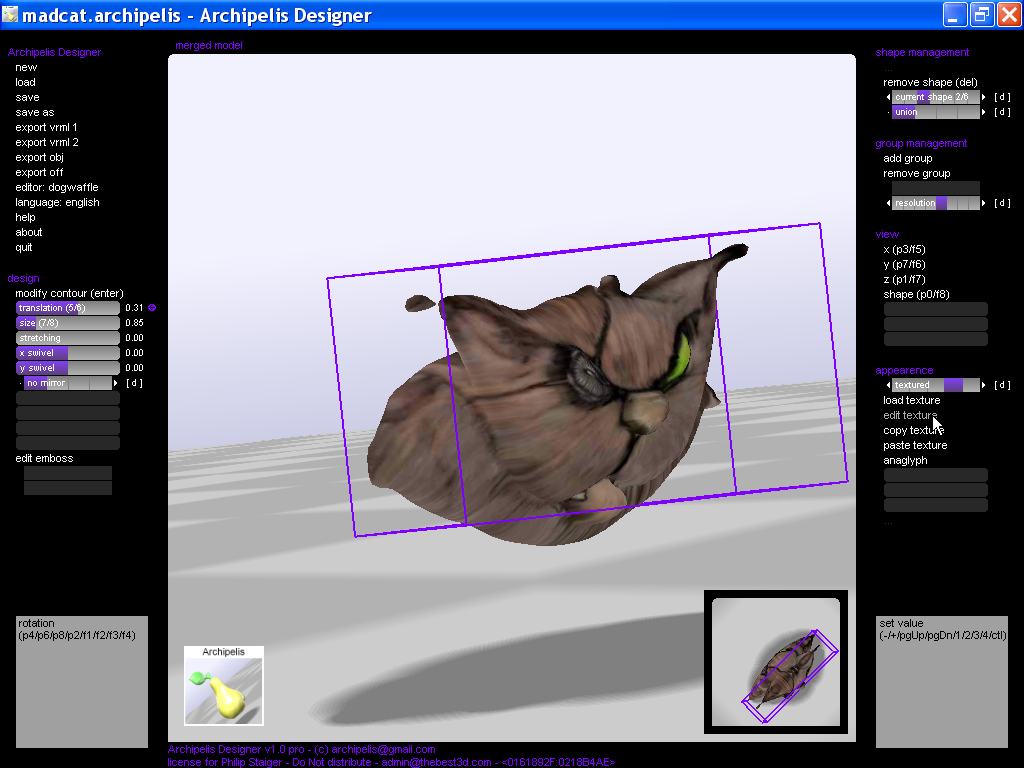Reset textured appearance with its [d] button
Screen dimensions: 1024x768
(x=1002, y=385)
